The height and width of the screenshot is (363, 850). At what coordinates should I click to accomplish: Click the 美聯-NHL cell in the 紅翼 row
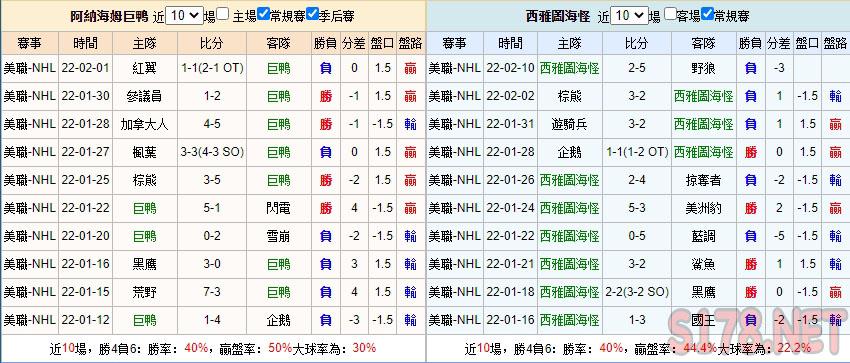tap(29, 68)
